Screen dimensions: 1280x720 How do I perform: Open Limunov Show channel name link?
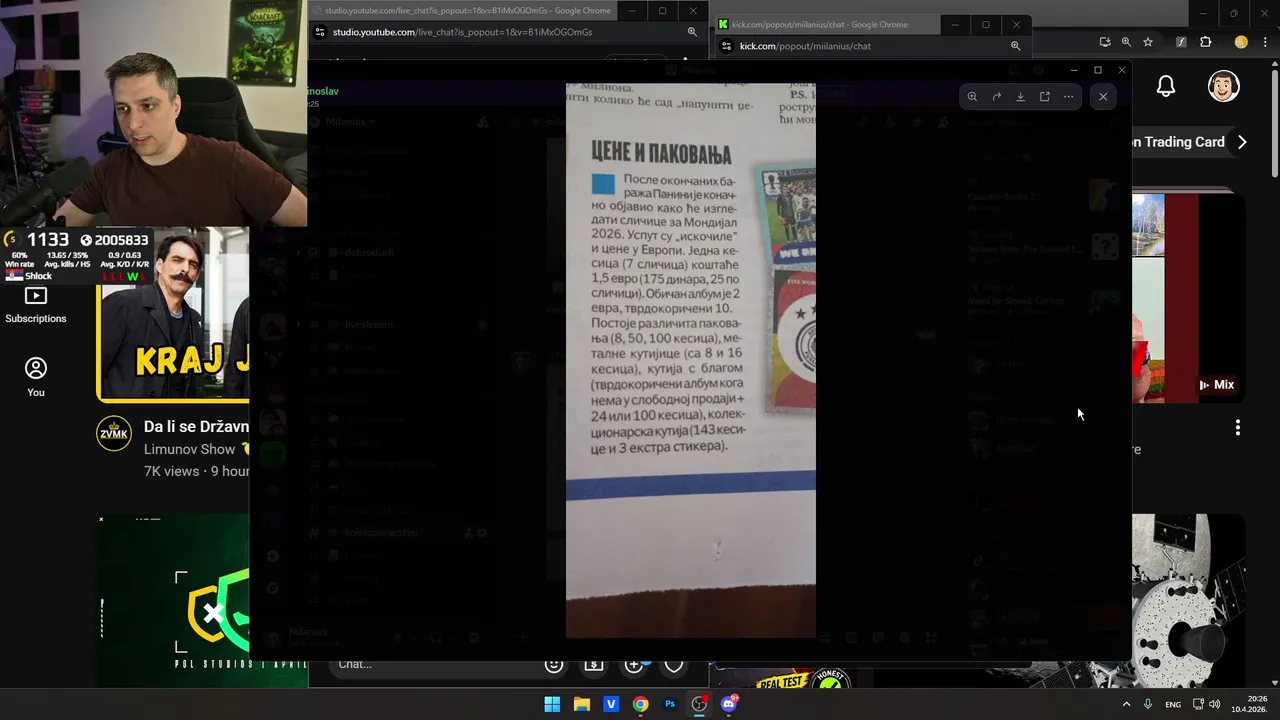[x=190, y=449]
